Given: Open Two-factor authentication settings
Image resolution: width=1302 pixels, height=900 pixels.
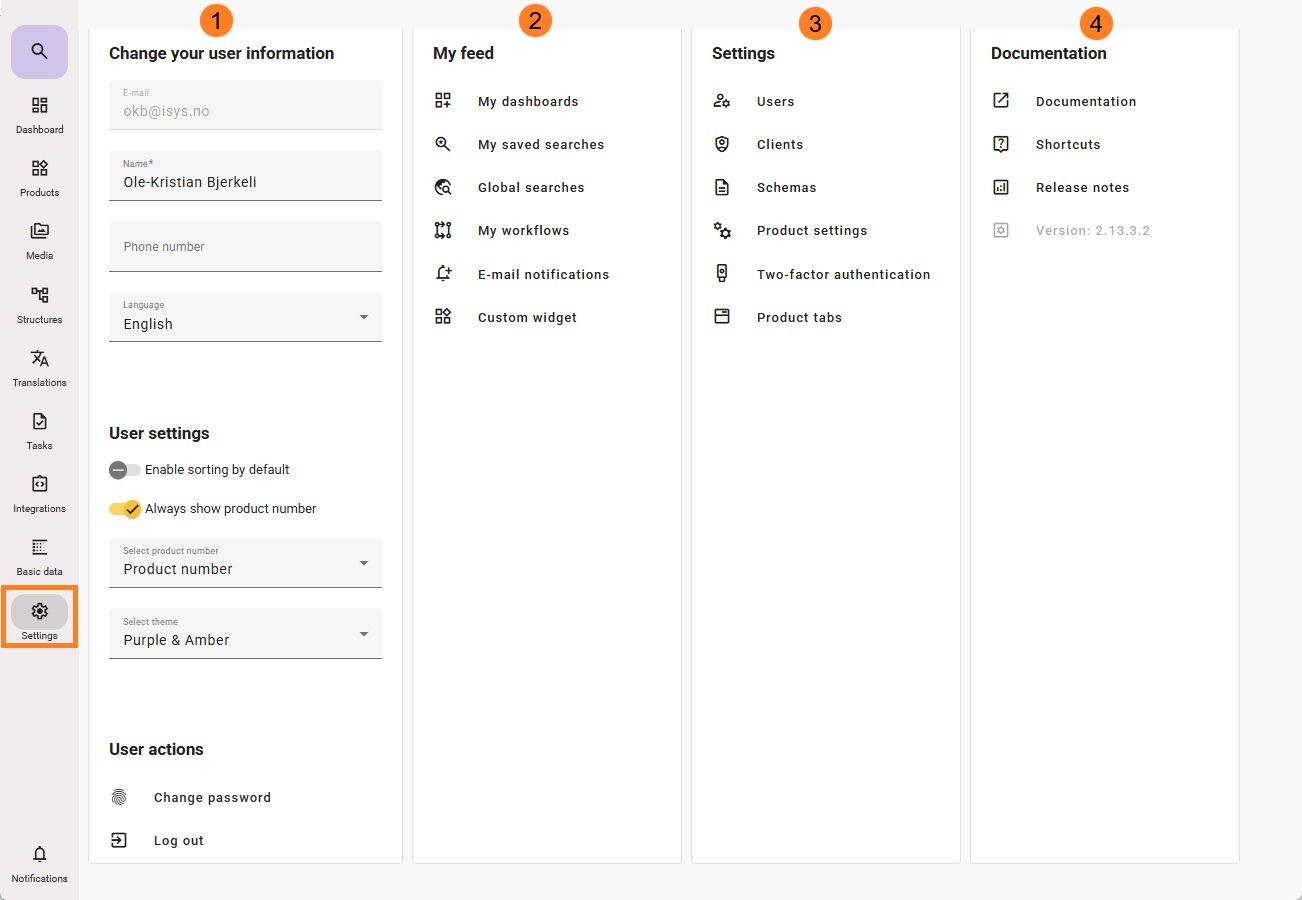Looking at the screenshot, I should tap(843, 275).
